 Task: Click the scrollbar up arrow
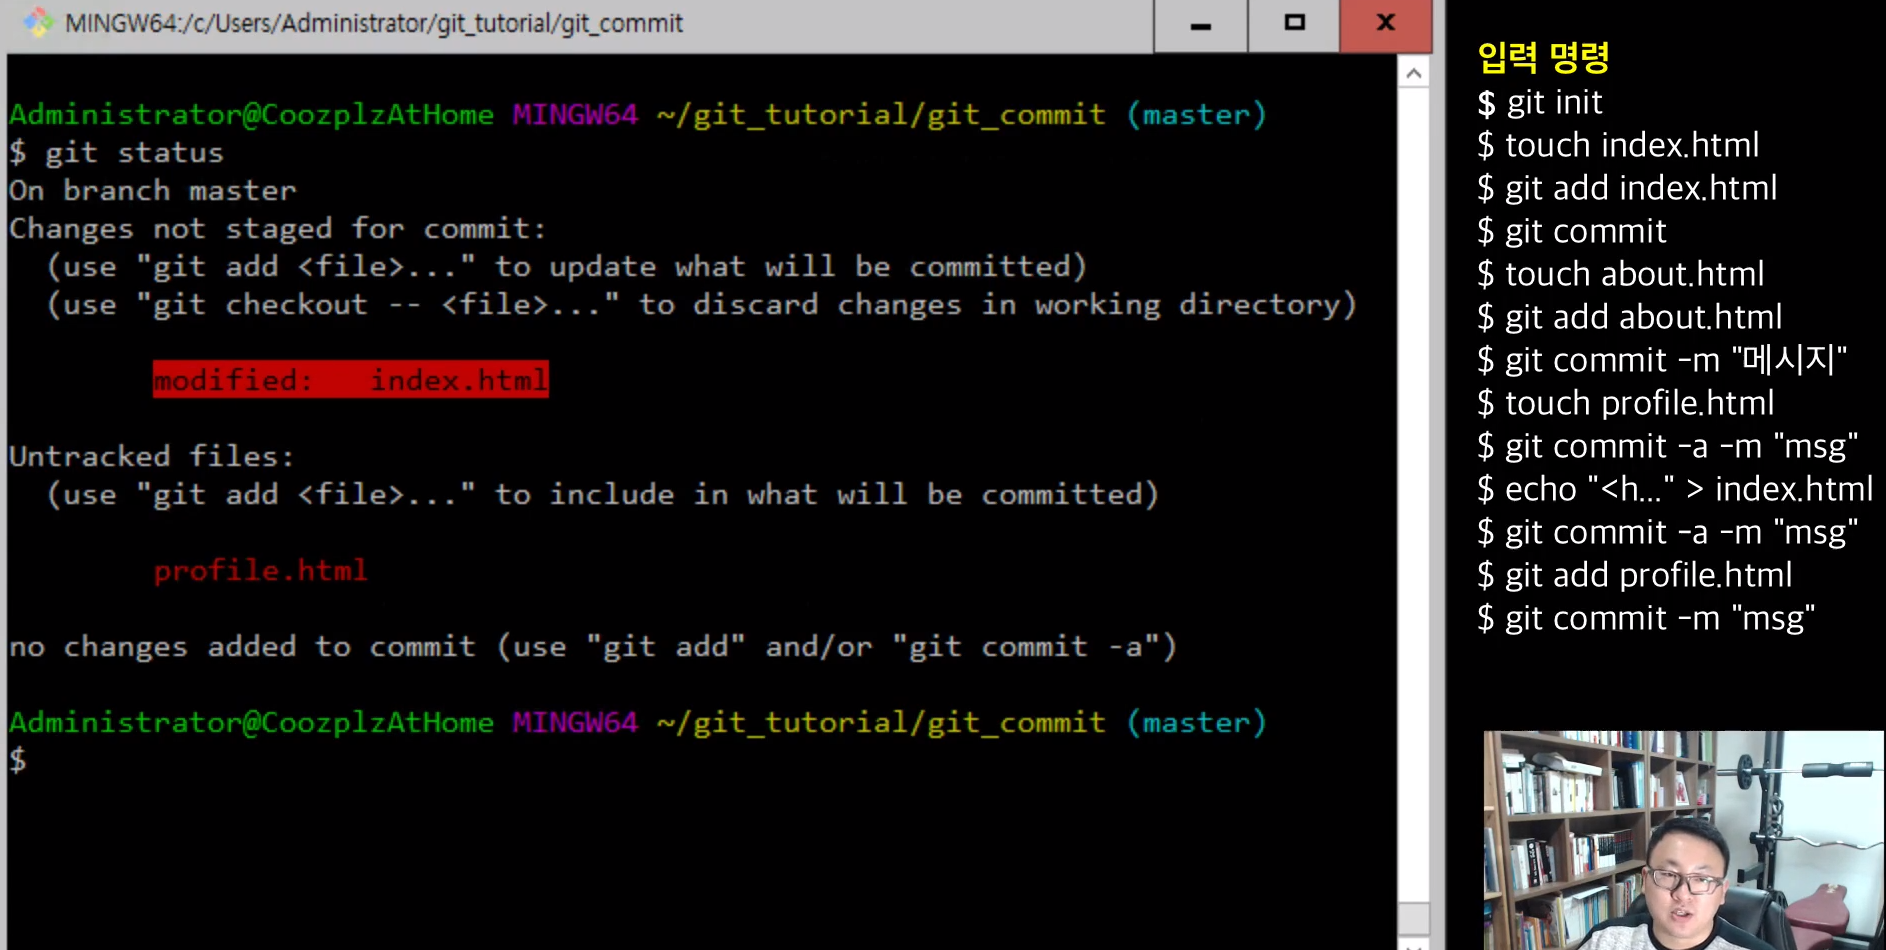[x=1413, y=73]
